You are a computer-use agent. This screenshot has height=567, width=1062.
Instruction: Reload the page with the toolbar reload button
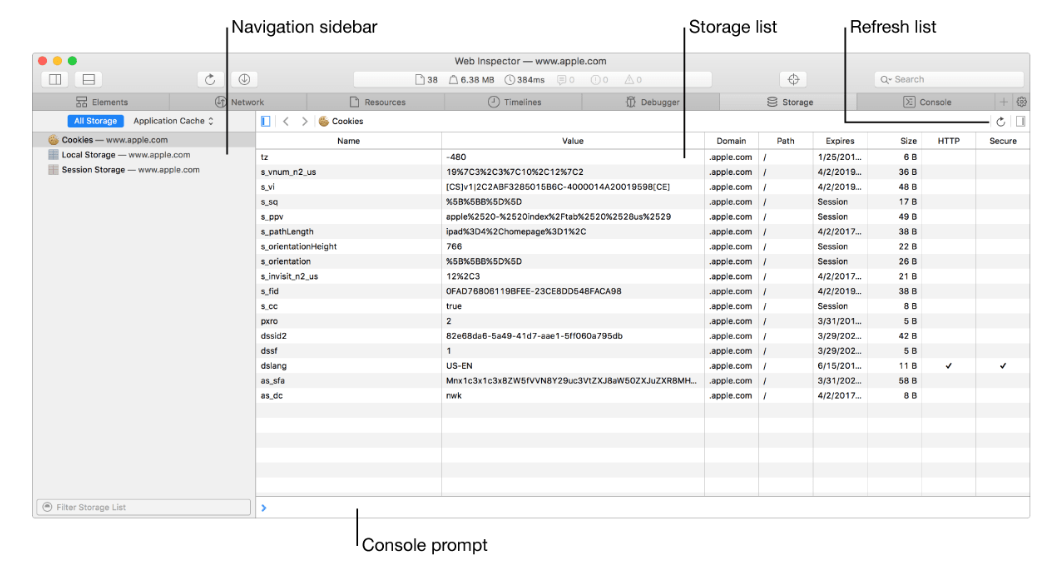coord(210,79)
